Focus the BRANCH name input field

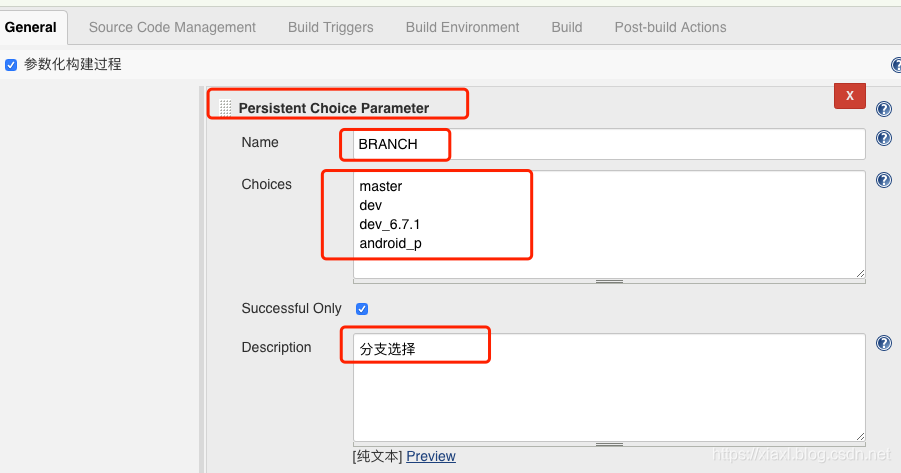tap(608, 144)
